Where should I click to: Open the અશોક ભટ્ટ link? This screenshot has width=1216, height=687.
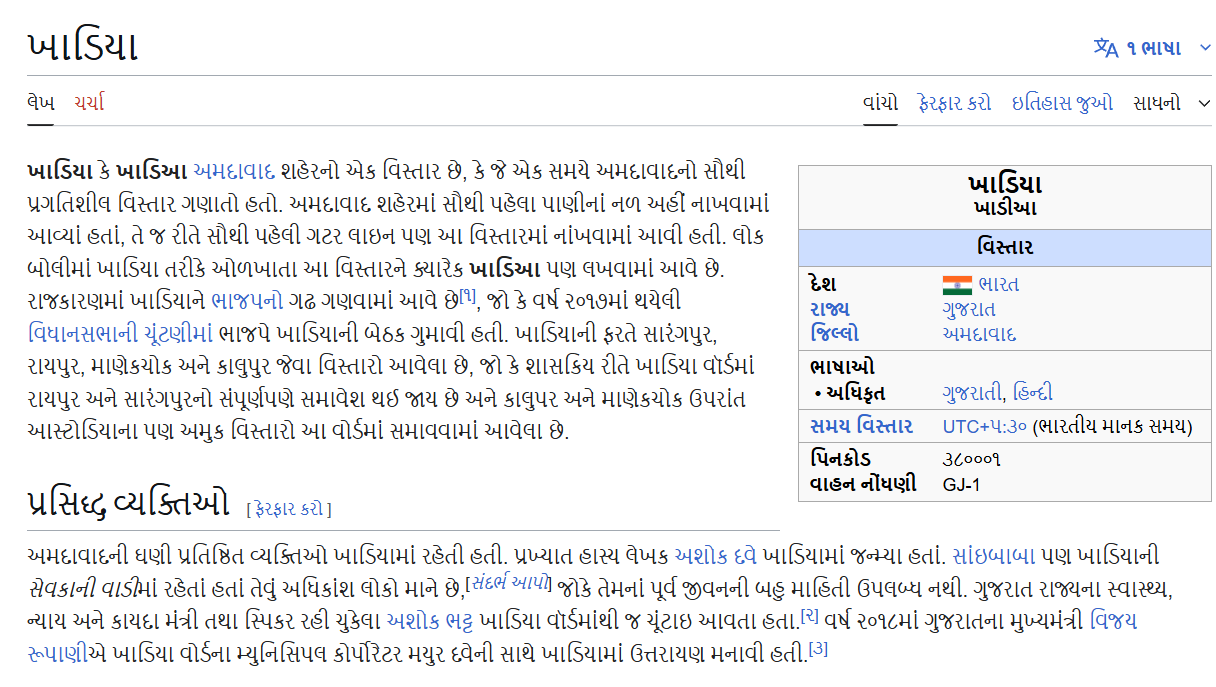click(x=430, y=621)
